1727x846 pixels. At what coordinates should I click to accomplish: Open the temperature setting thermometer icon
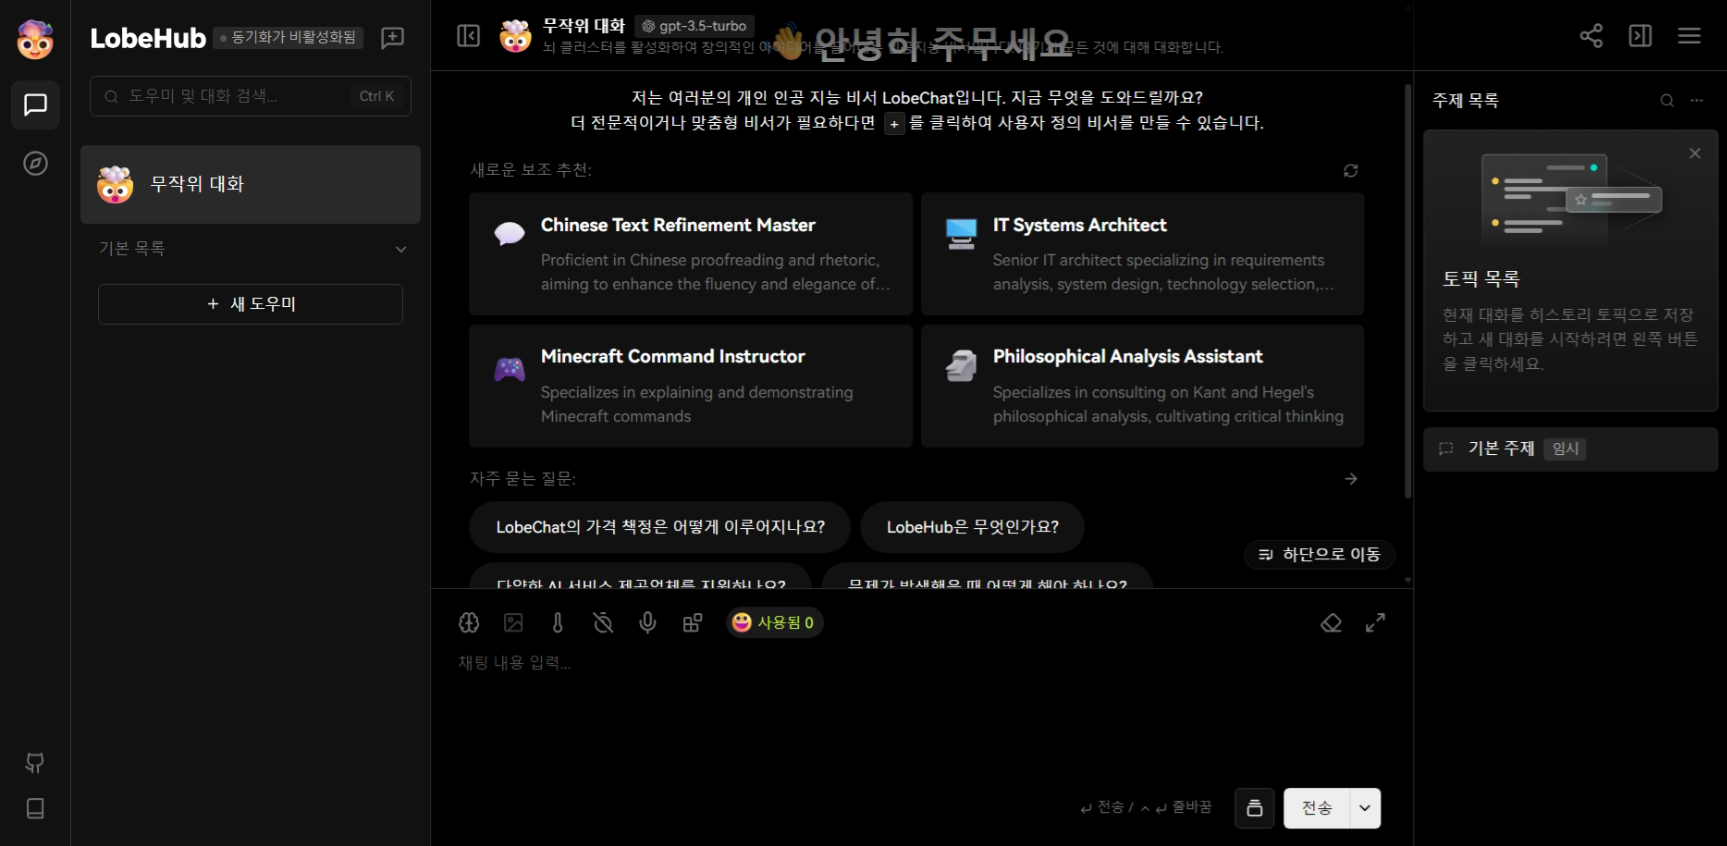tap(558, 623)
